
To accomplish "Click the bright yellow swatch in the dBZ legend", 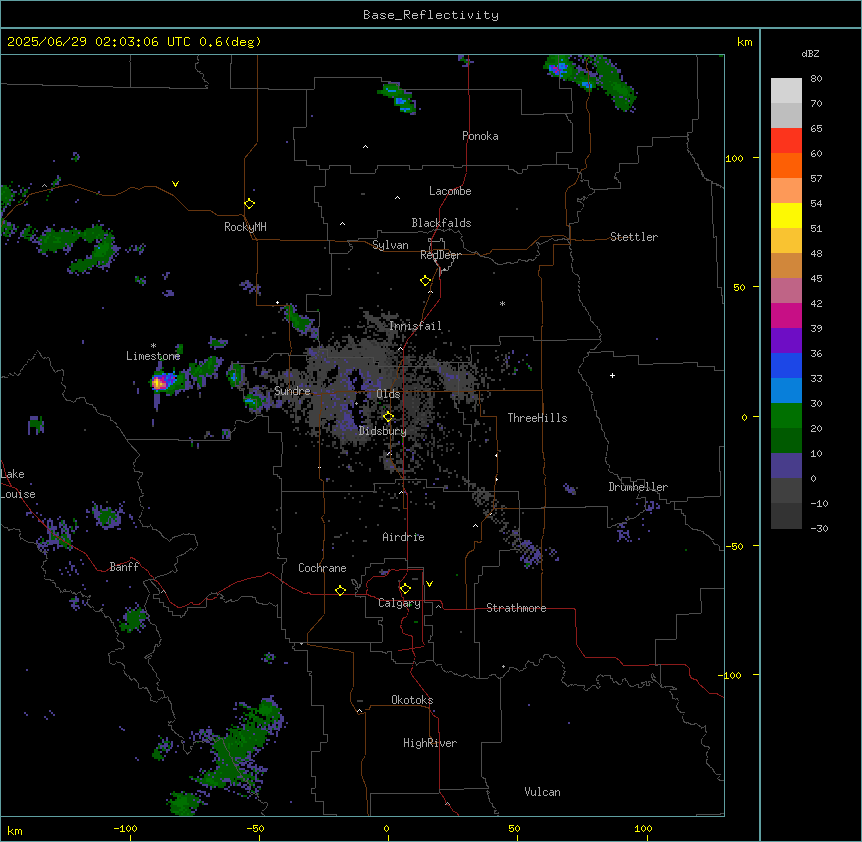I will click(x=786, y=215).
